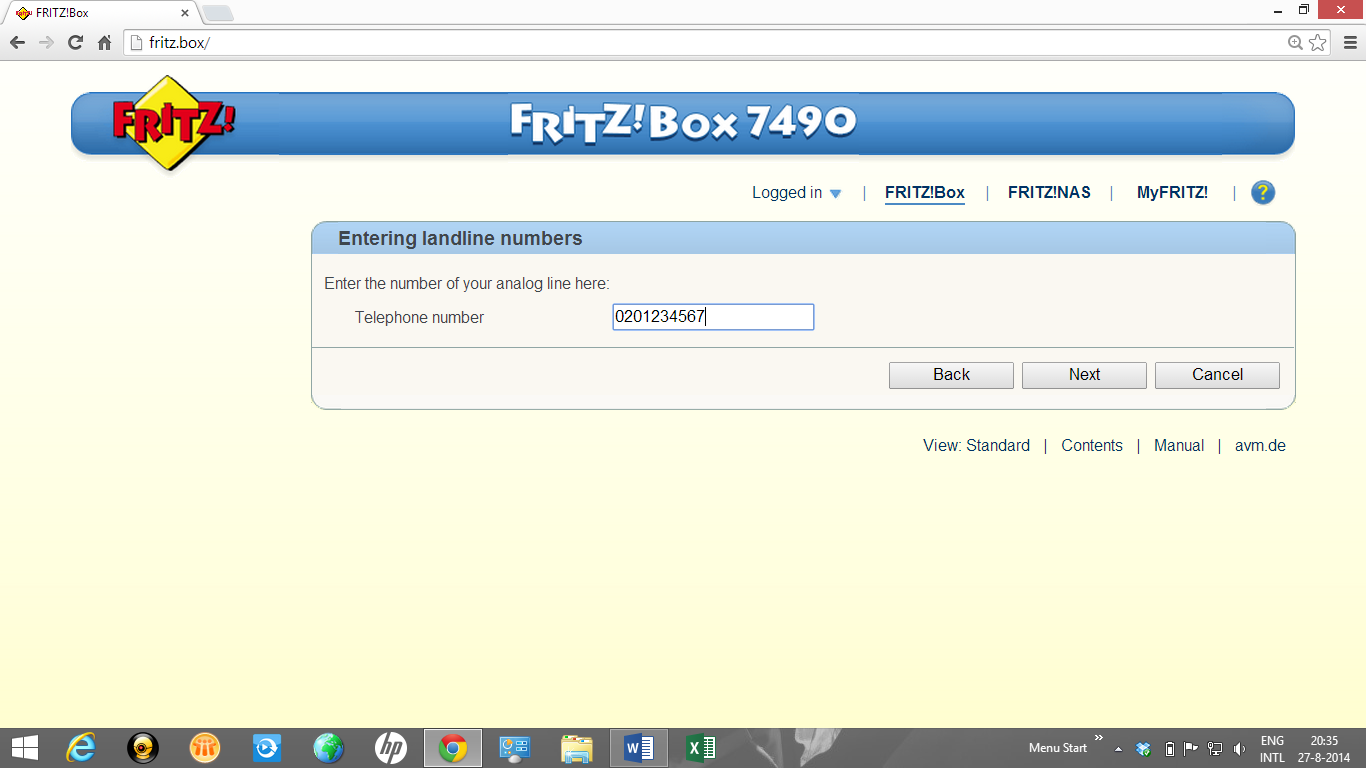The width and height of the screenshot is (1366, 768).
Task: Open the volume speaker tray icon
Action: click(1239, 748)
